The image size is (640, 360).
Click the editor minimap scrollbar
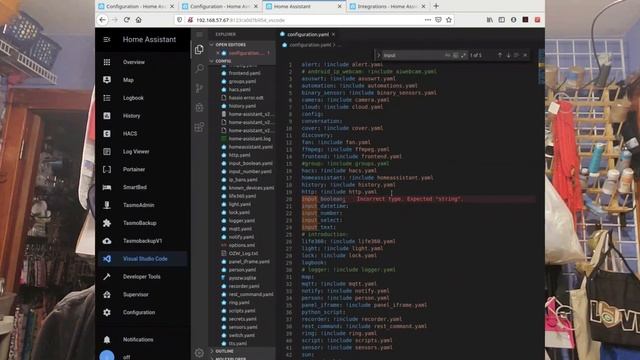(x=541, y=67)
